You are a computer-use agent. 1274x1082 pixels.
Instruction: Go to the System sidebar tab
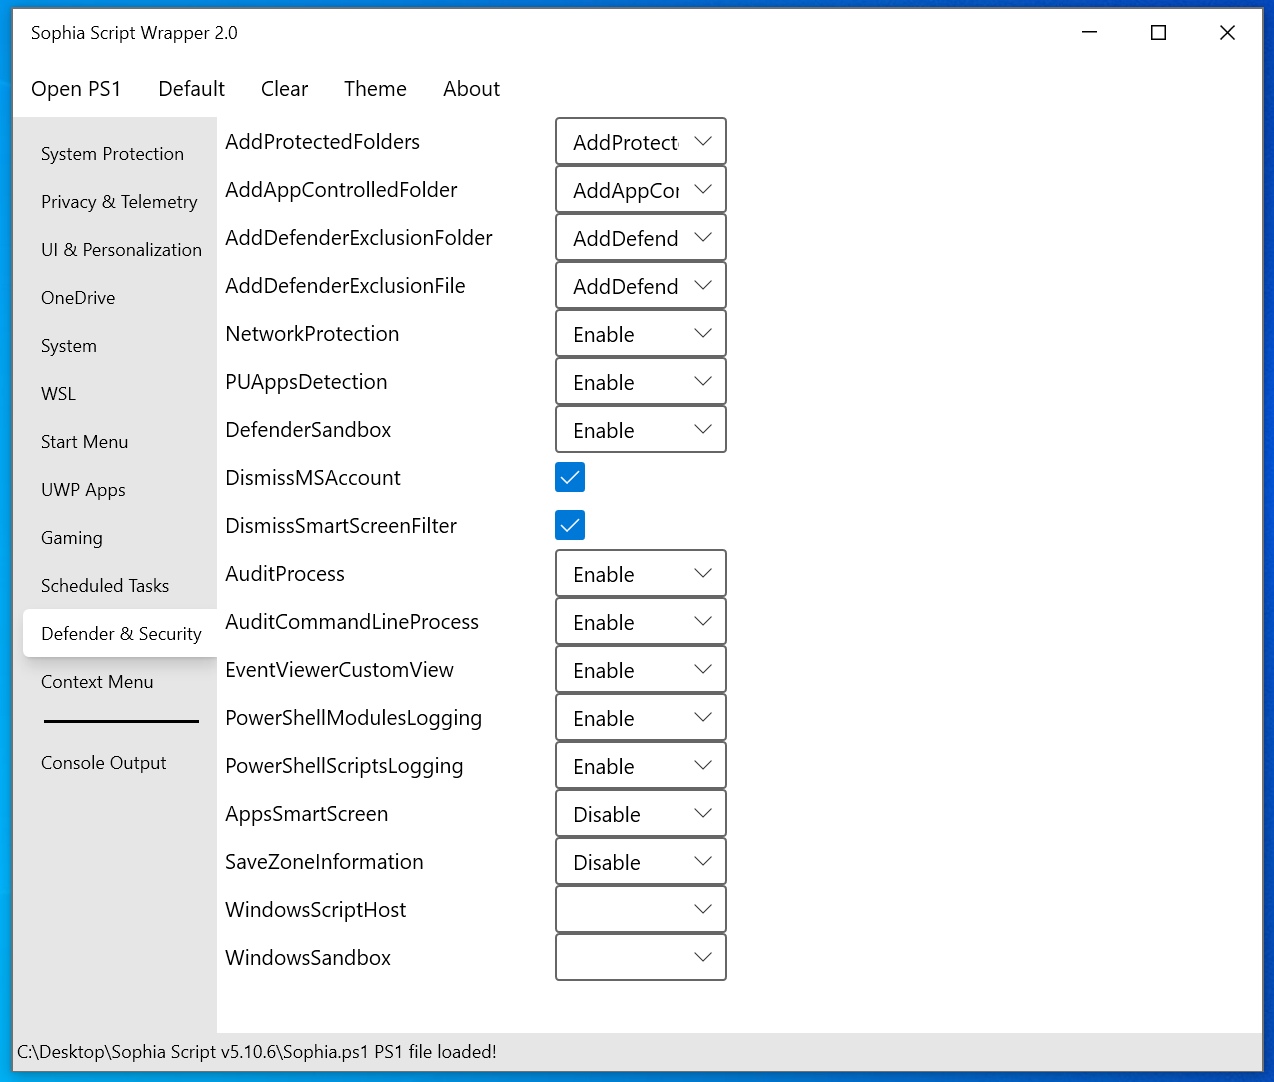(x=120, y=346)
